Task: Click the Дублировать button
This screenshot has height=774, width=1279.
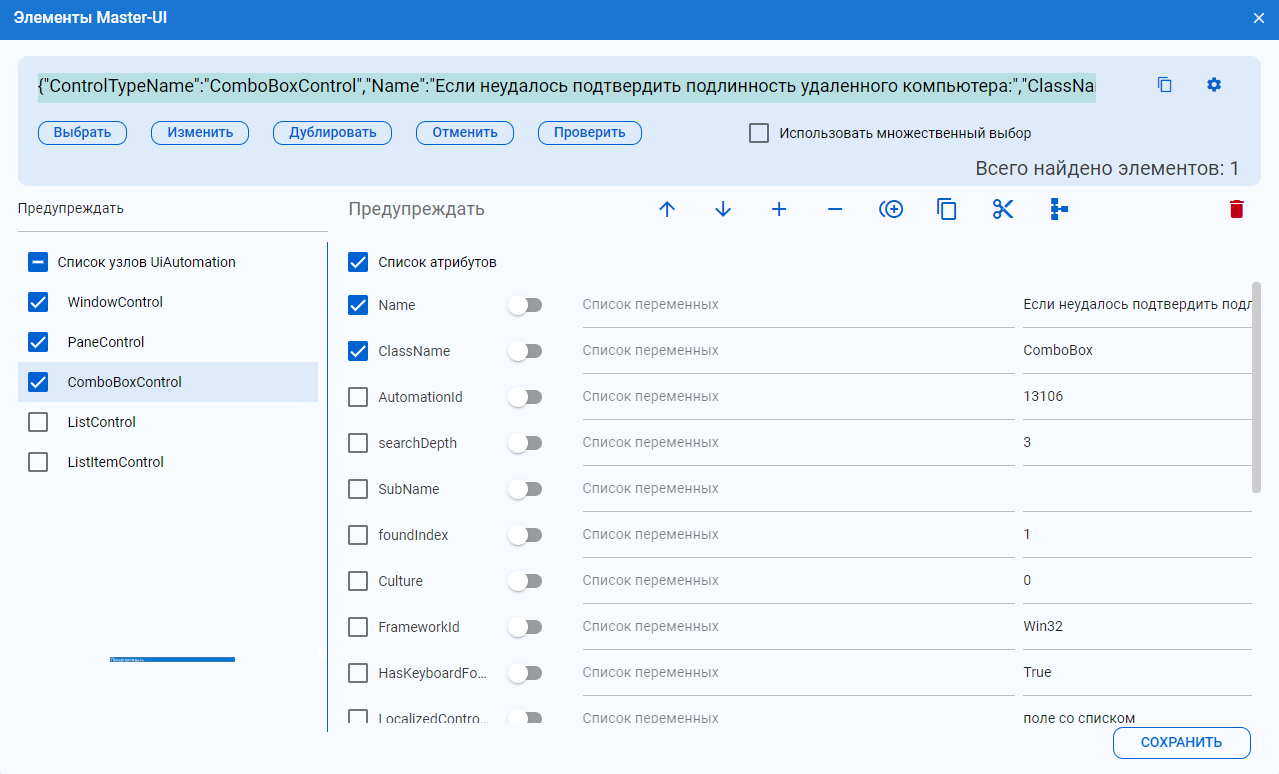Action: pos(332,133)
